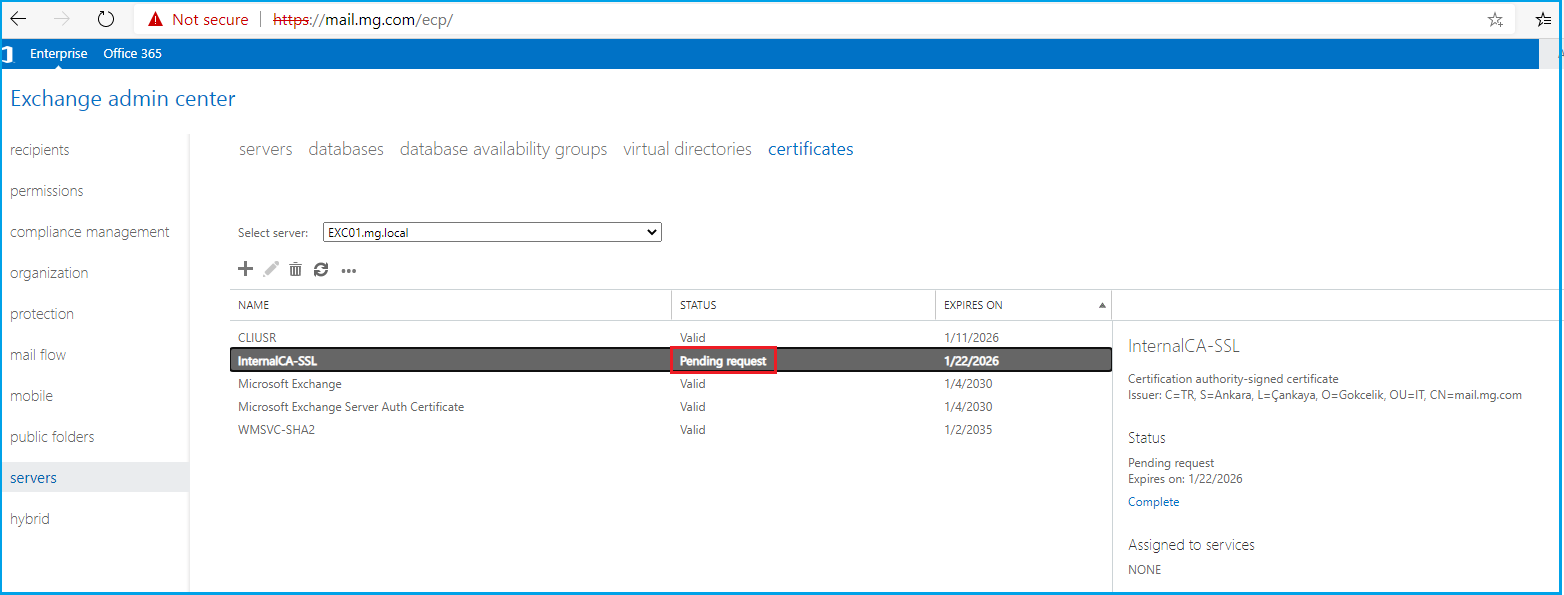Refresh the certificate list
Image resolution: width=1564 pixels, height=595 pixels.
pyautogui.click(x=321, y=269)
